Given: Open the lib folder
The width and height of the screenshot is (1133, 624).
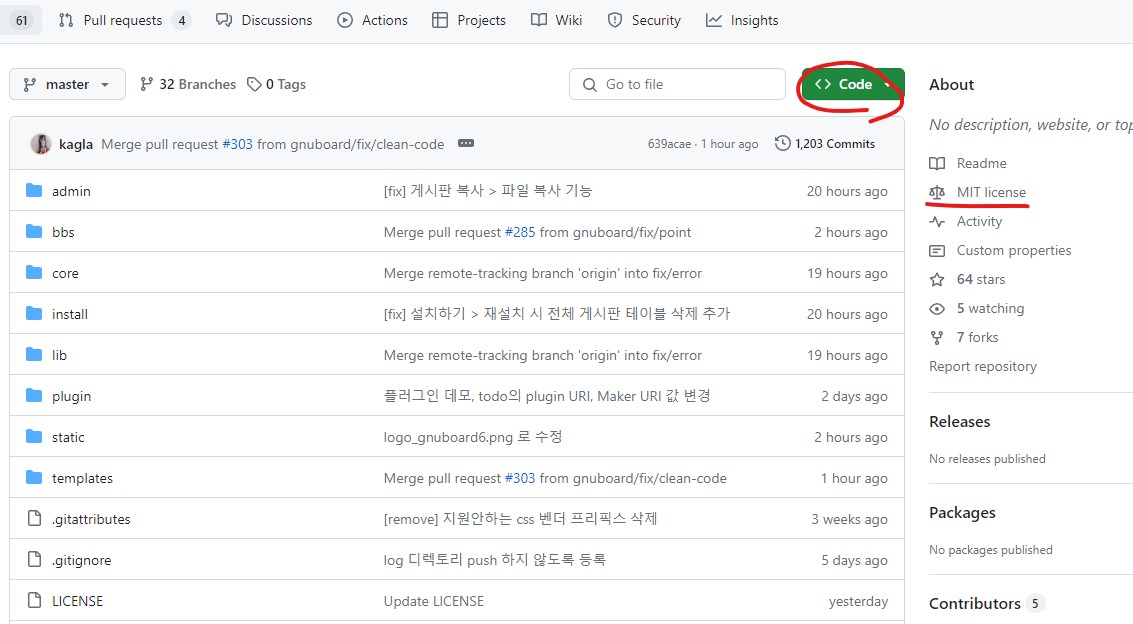Looking at the screenshot, I should (x=59, y=355).
